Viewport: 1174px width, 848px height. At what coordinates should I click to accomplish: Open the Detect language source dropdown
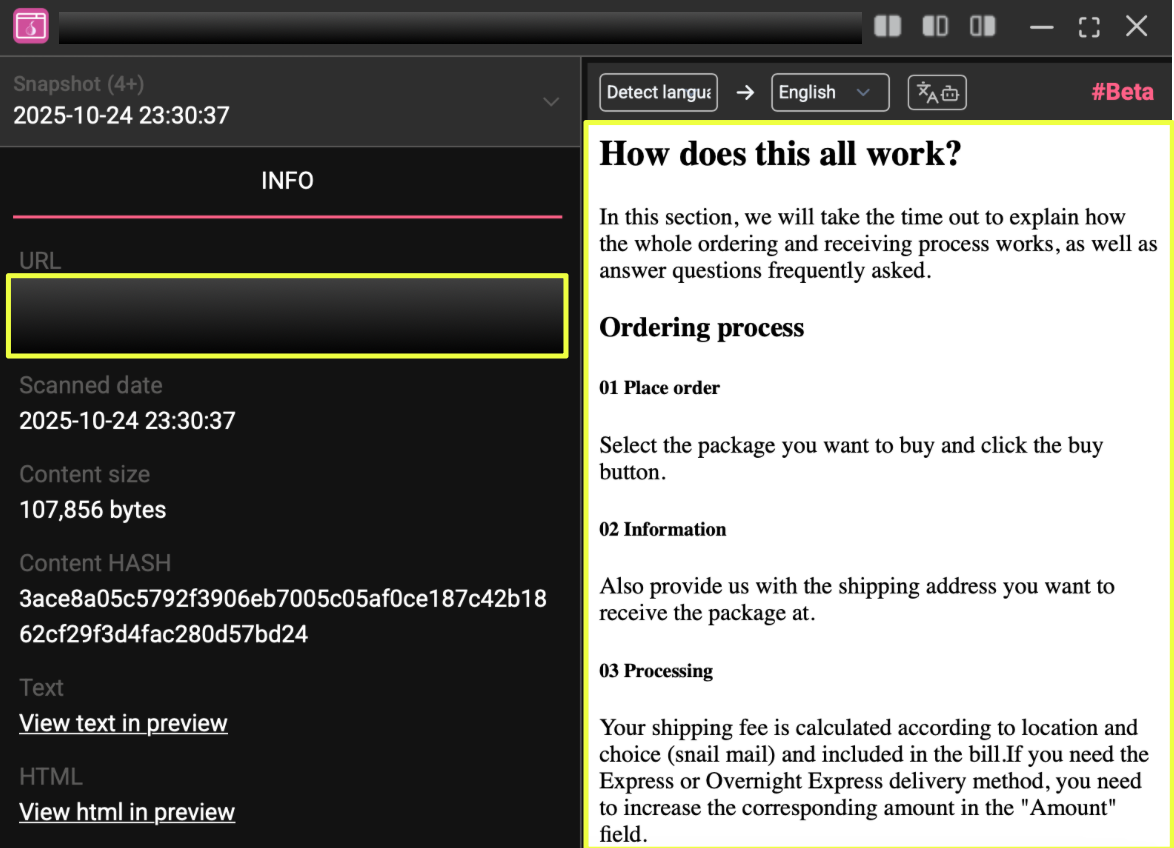[x=658, y=93]
